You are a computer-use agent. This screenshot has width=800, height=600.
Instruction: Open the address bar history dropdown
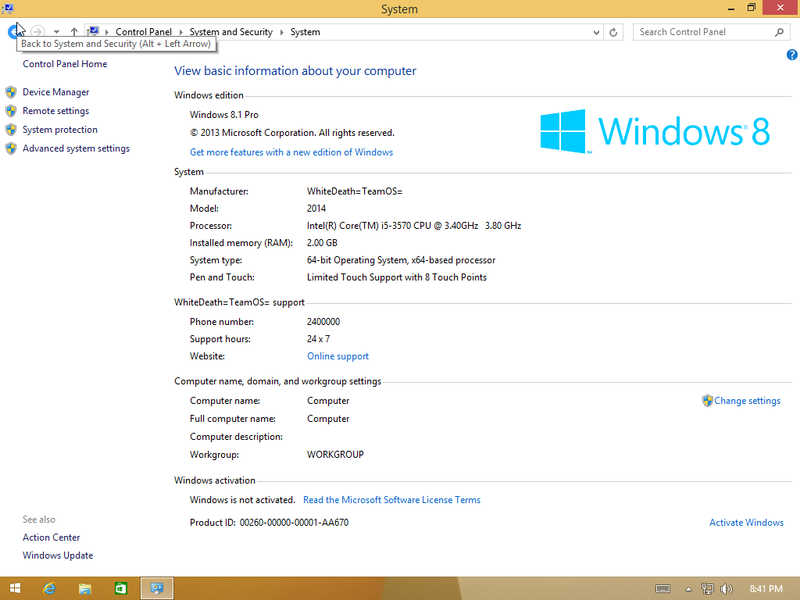[x=596, y=32]
